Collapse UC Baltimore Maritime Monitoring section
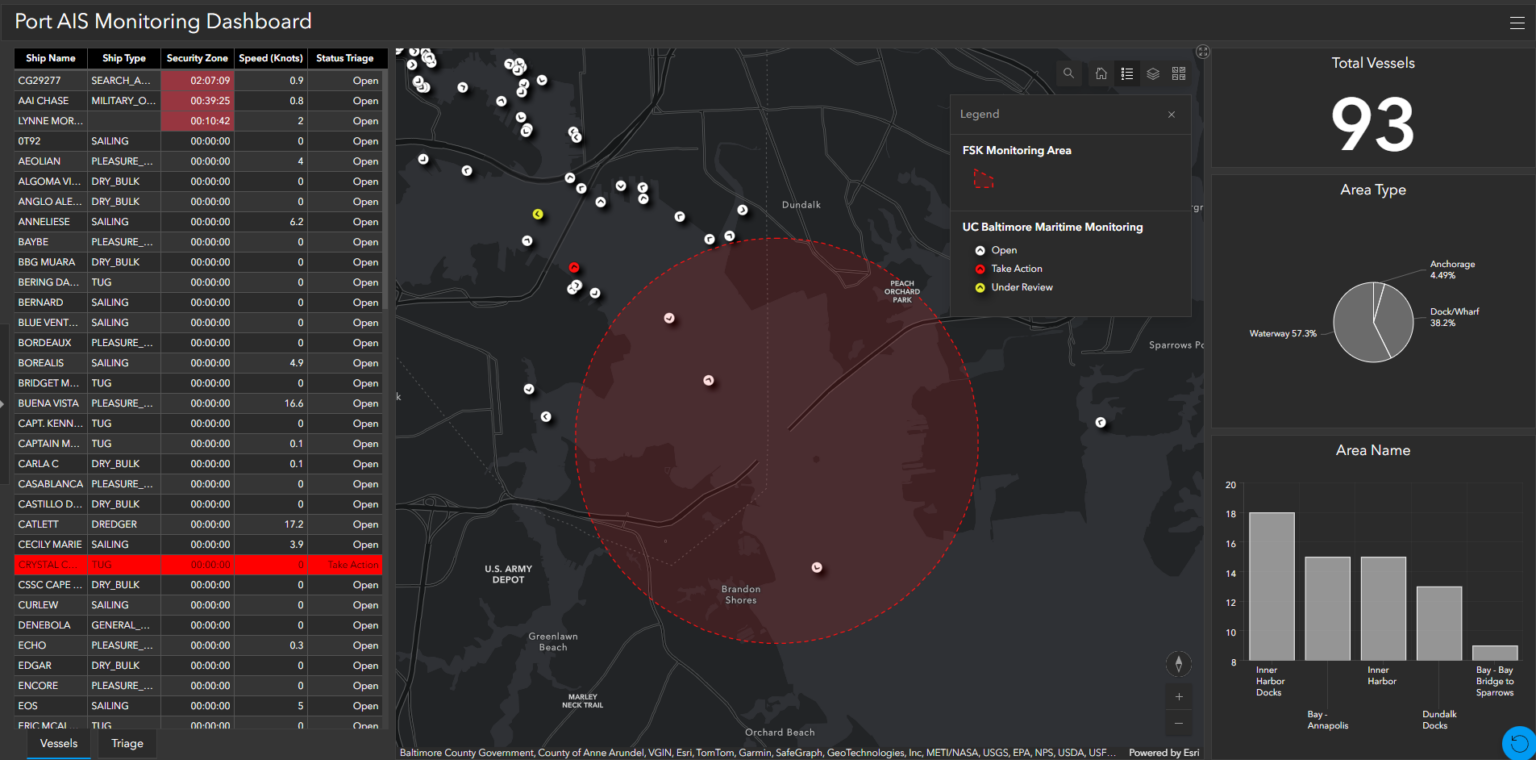1536x760 pixels. (x=1053, y=226)
